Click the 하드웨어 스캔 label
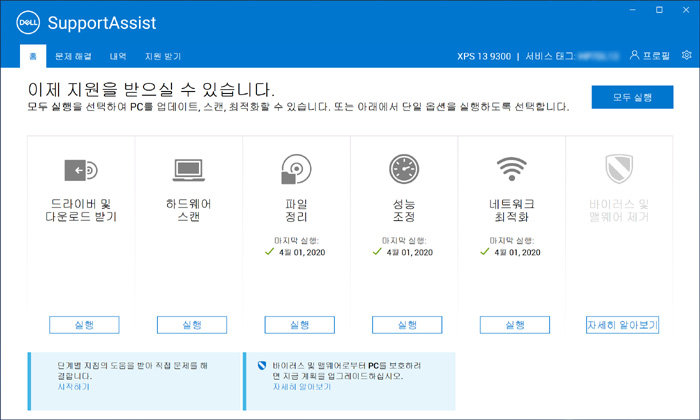The width and height of the screenshot is (700, 420). (188, 210)
